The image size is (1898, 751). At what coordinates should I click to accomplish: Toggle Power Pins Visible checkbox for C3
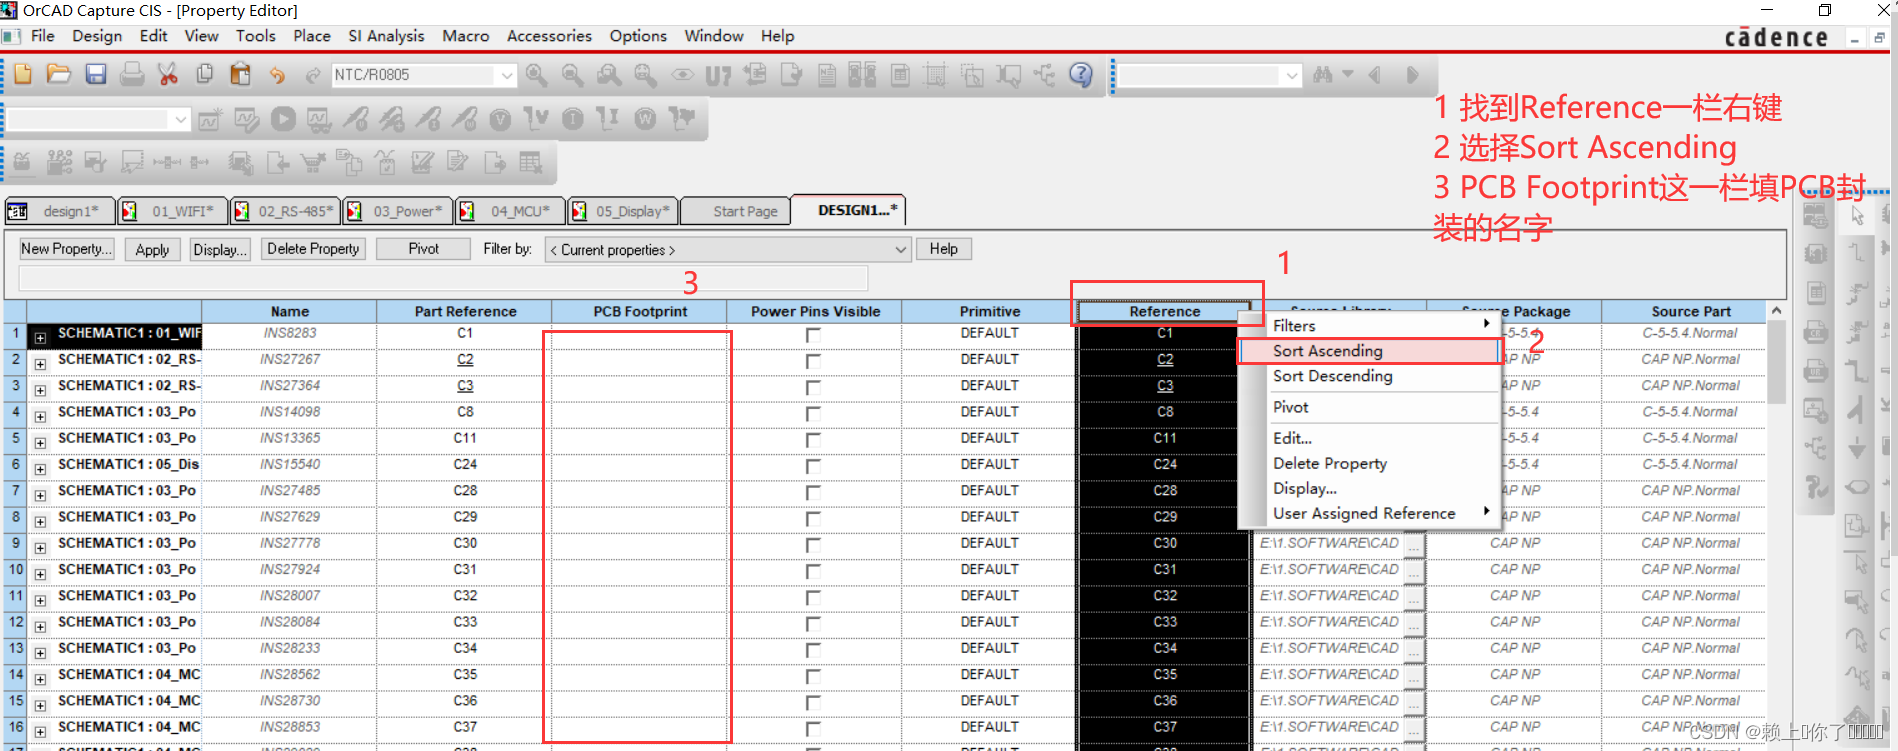click(813, 387)
